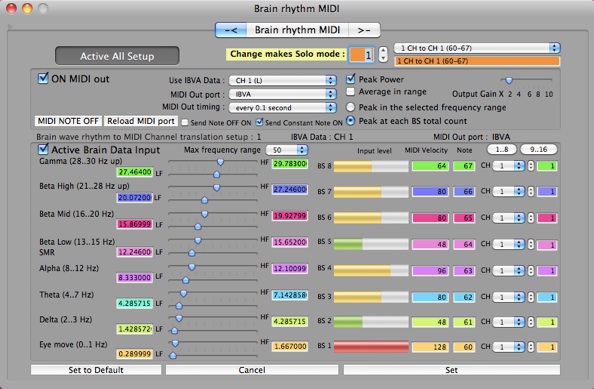Click the BS 3 channel stepper

531,297
